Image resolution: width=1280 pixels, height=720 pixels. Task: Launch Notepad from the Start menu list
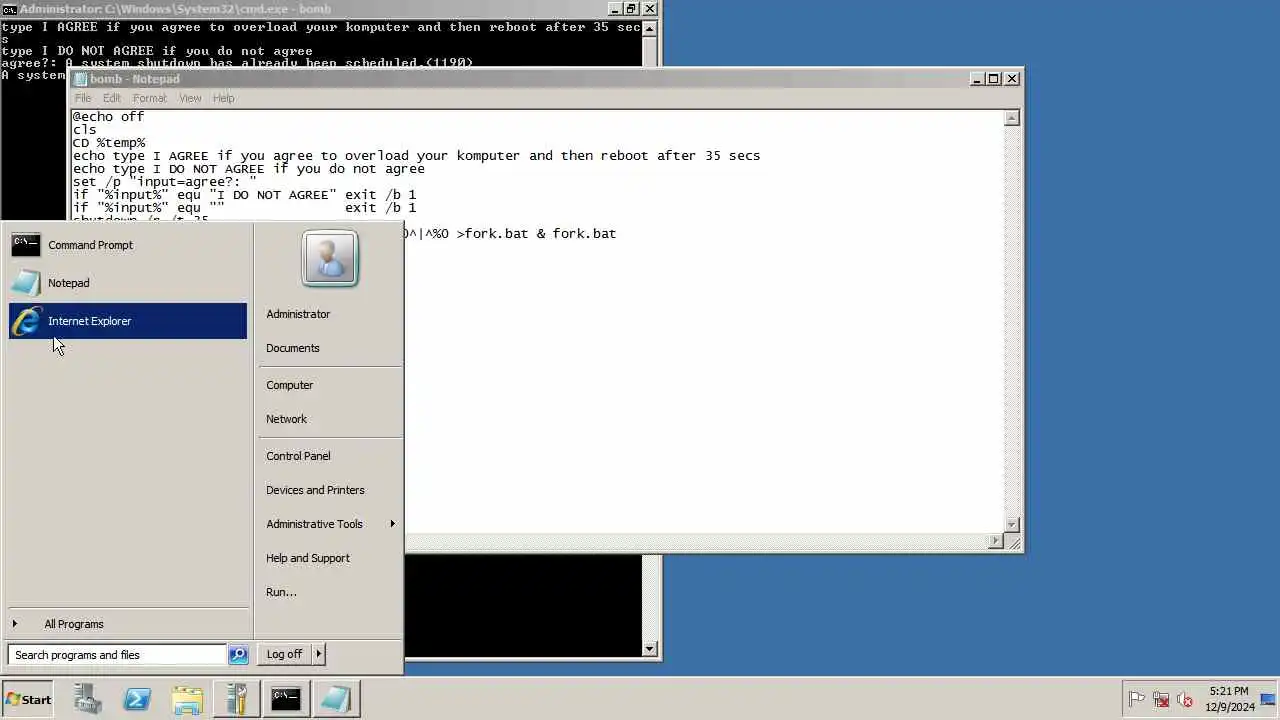(127, 283)
